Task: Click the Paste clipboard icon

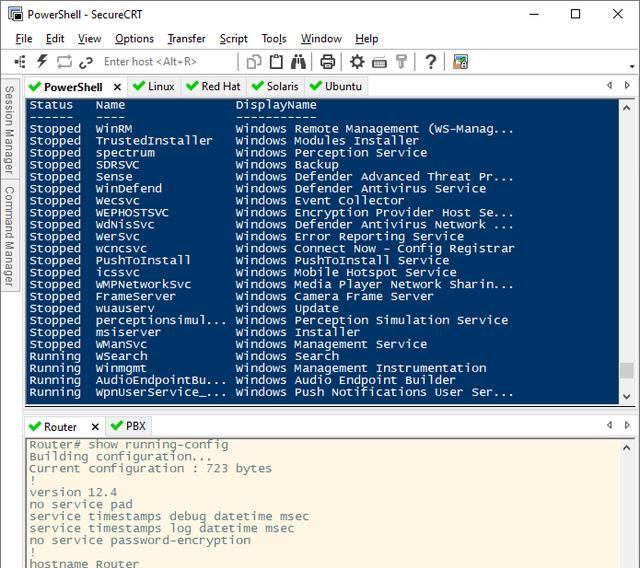Action: point(276,62)
